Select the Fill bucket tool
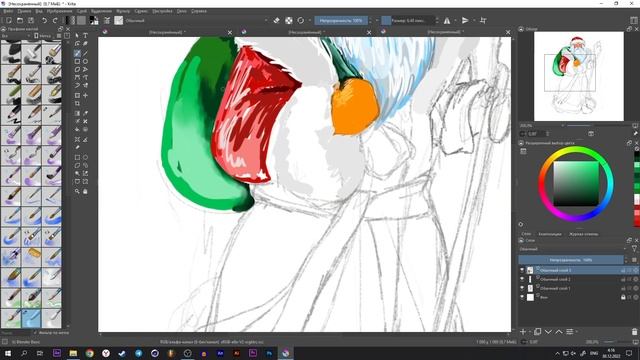This screenshot has height=360, width=640. pos(77,129)
